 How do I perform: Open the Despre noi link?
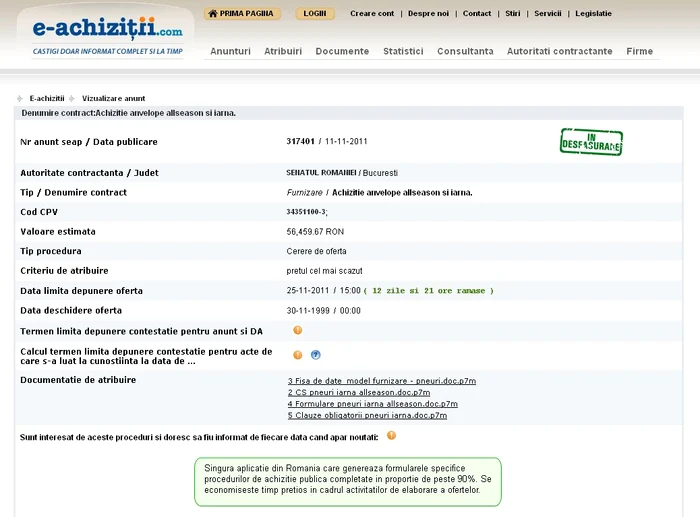(428, 13)
